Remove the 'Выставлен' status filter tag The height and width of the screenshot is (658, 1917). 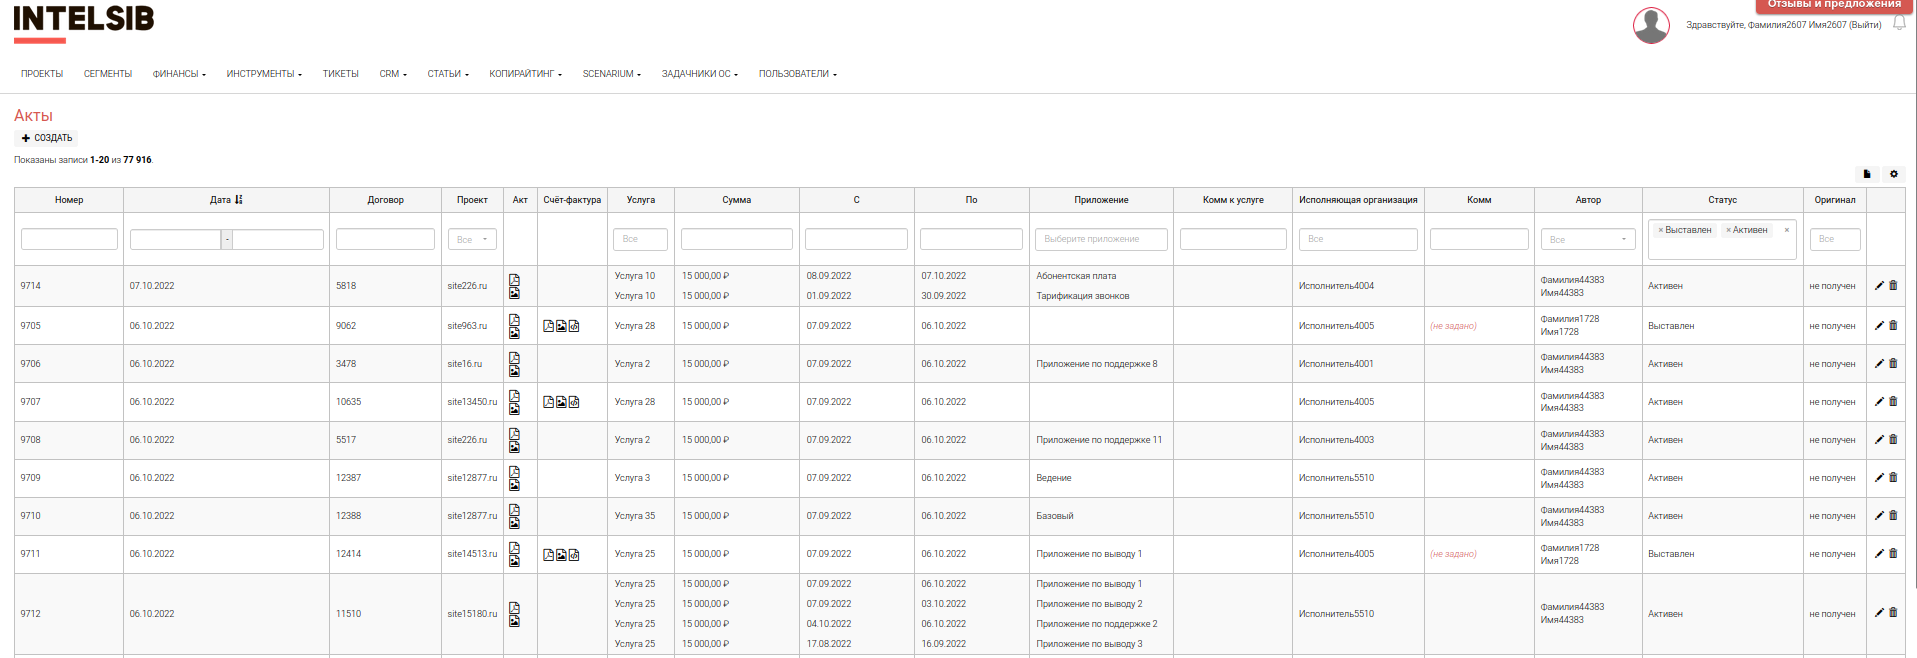tap(1661, 230)
